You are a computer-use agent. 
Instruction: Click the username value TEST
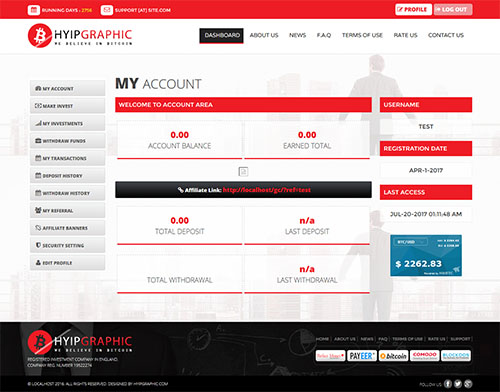point(426,127)
